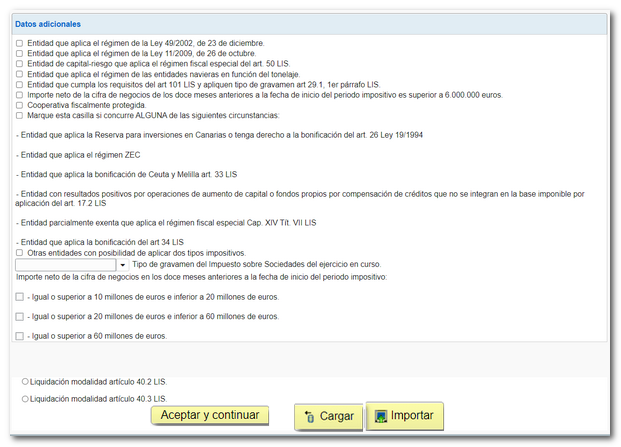Check the 20 to 60 millones de euros box

click(20, 316)
